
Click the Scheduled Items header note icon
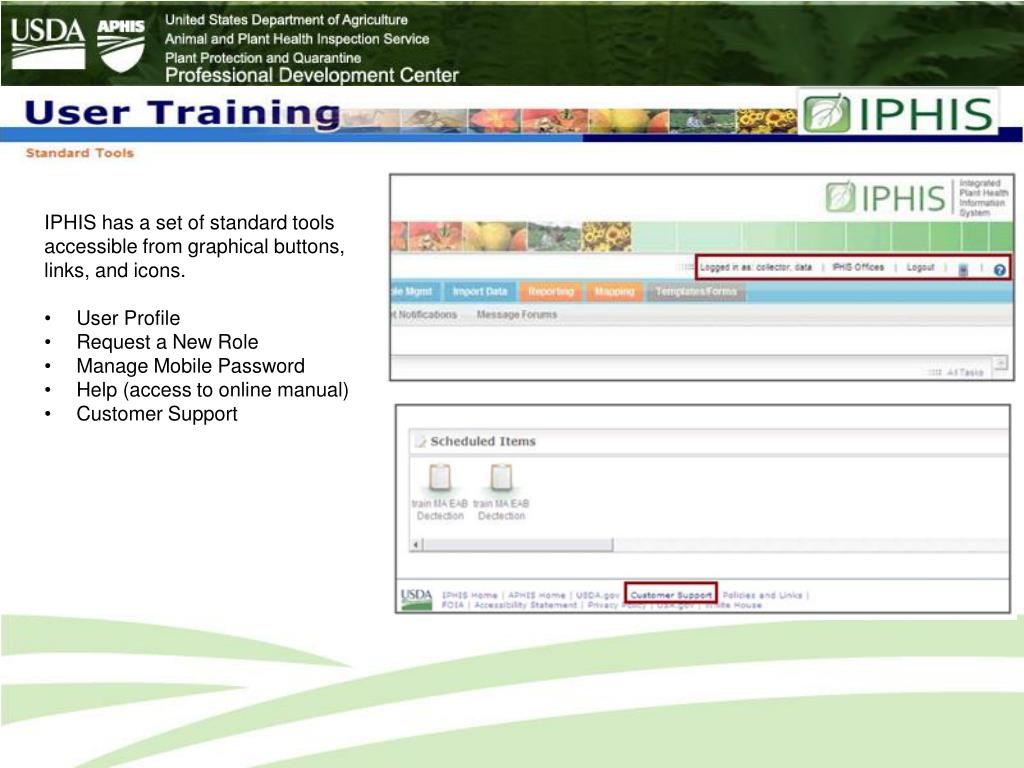coord(421,441)
